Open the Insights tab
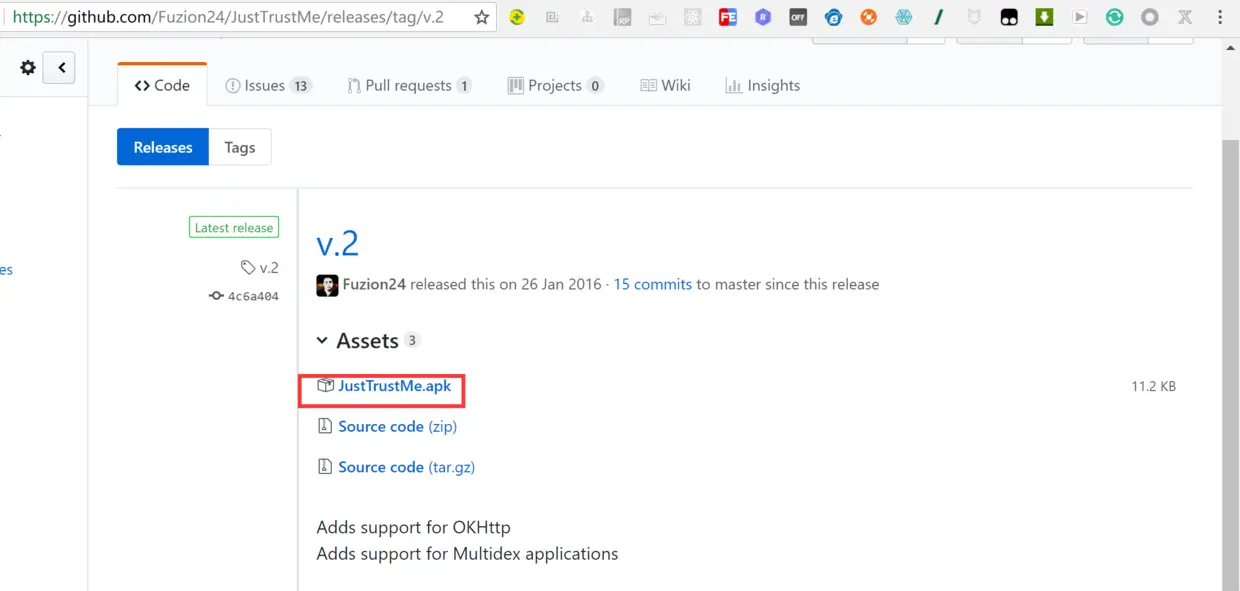This screenshot has height=591, width=1240. point(763,85)
